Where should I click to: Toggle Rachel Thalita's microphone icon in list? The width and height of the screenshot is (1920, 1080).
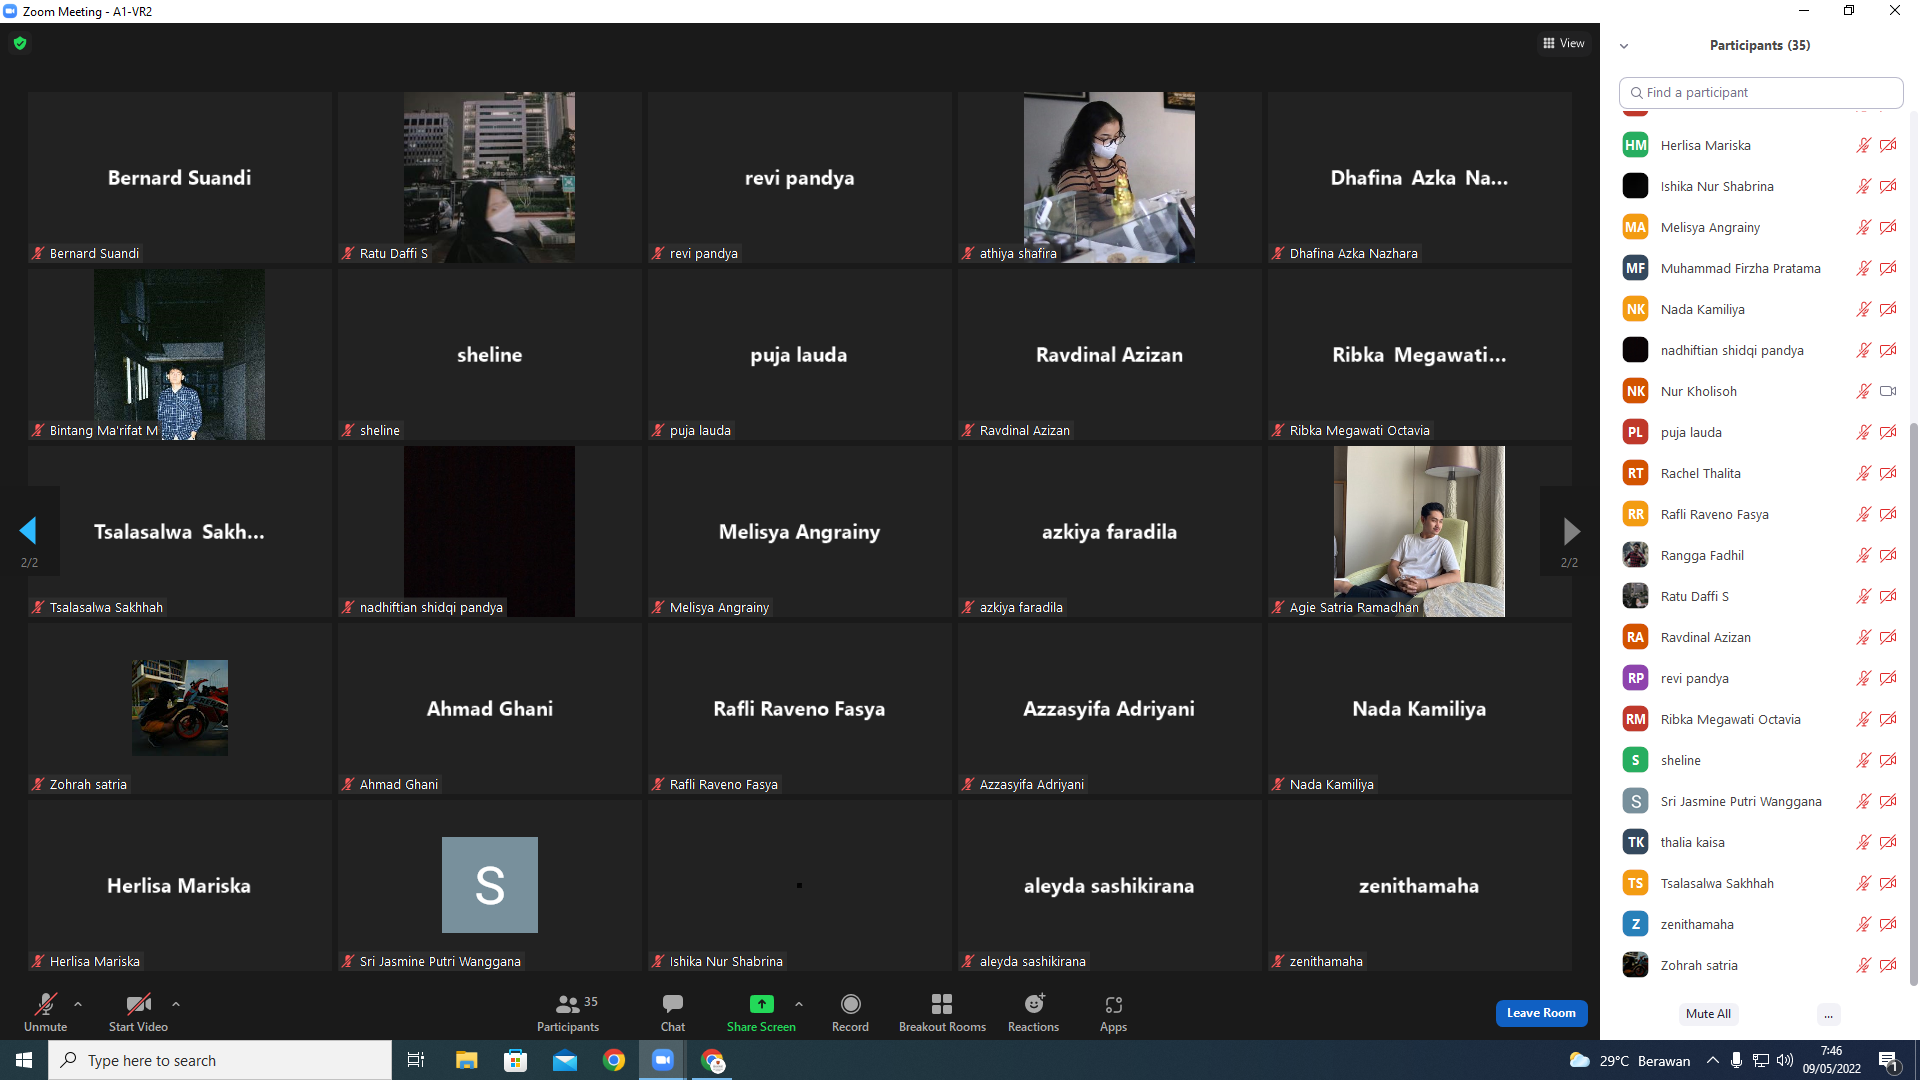[x=1863, y=474]
